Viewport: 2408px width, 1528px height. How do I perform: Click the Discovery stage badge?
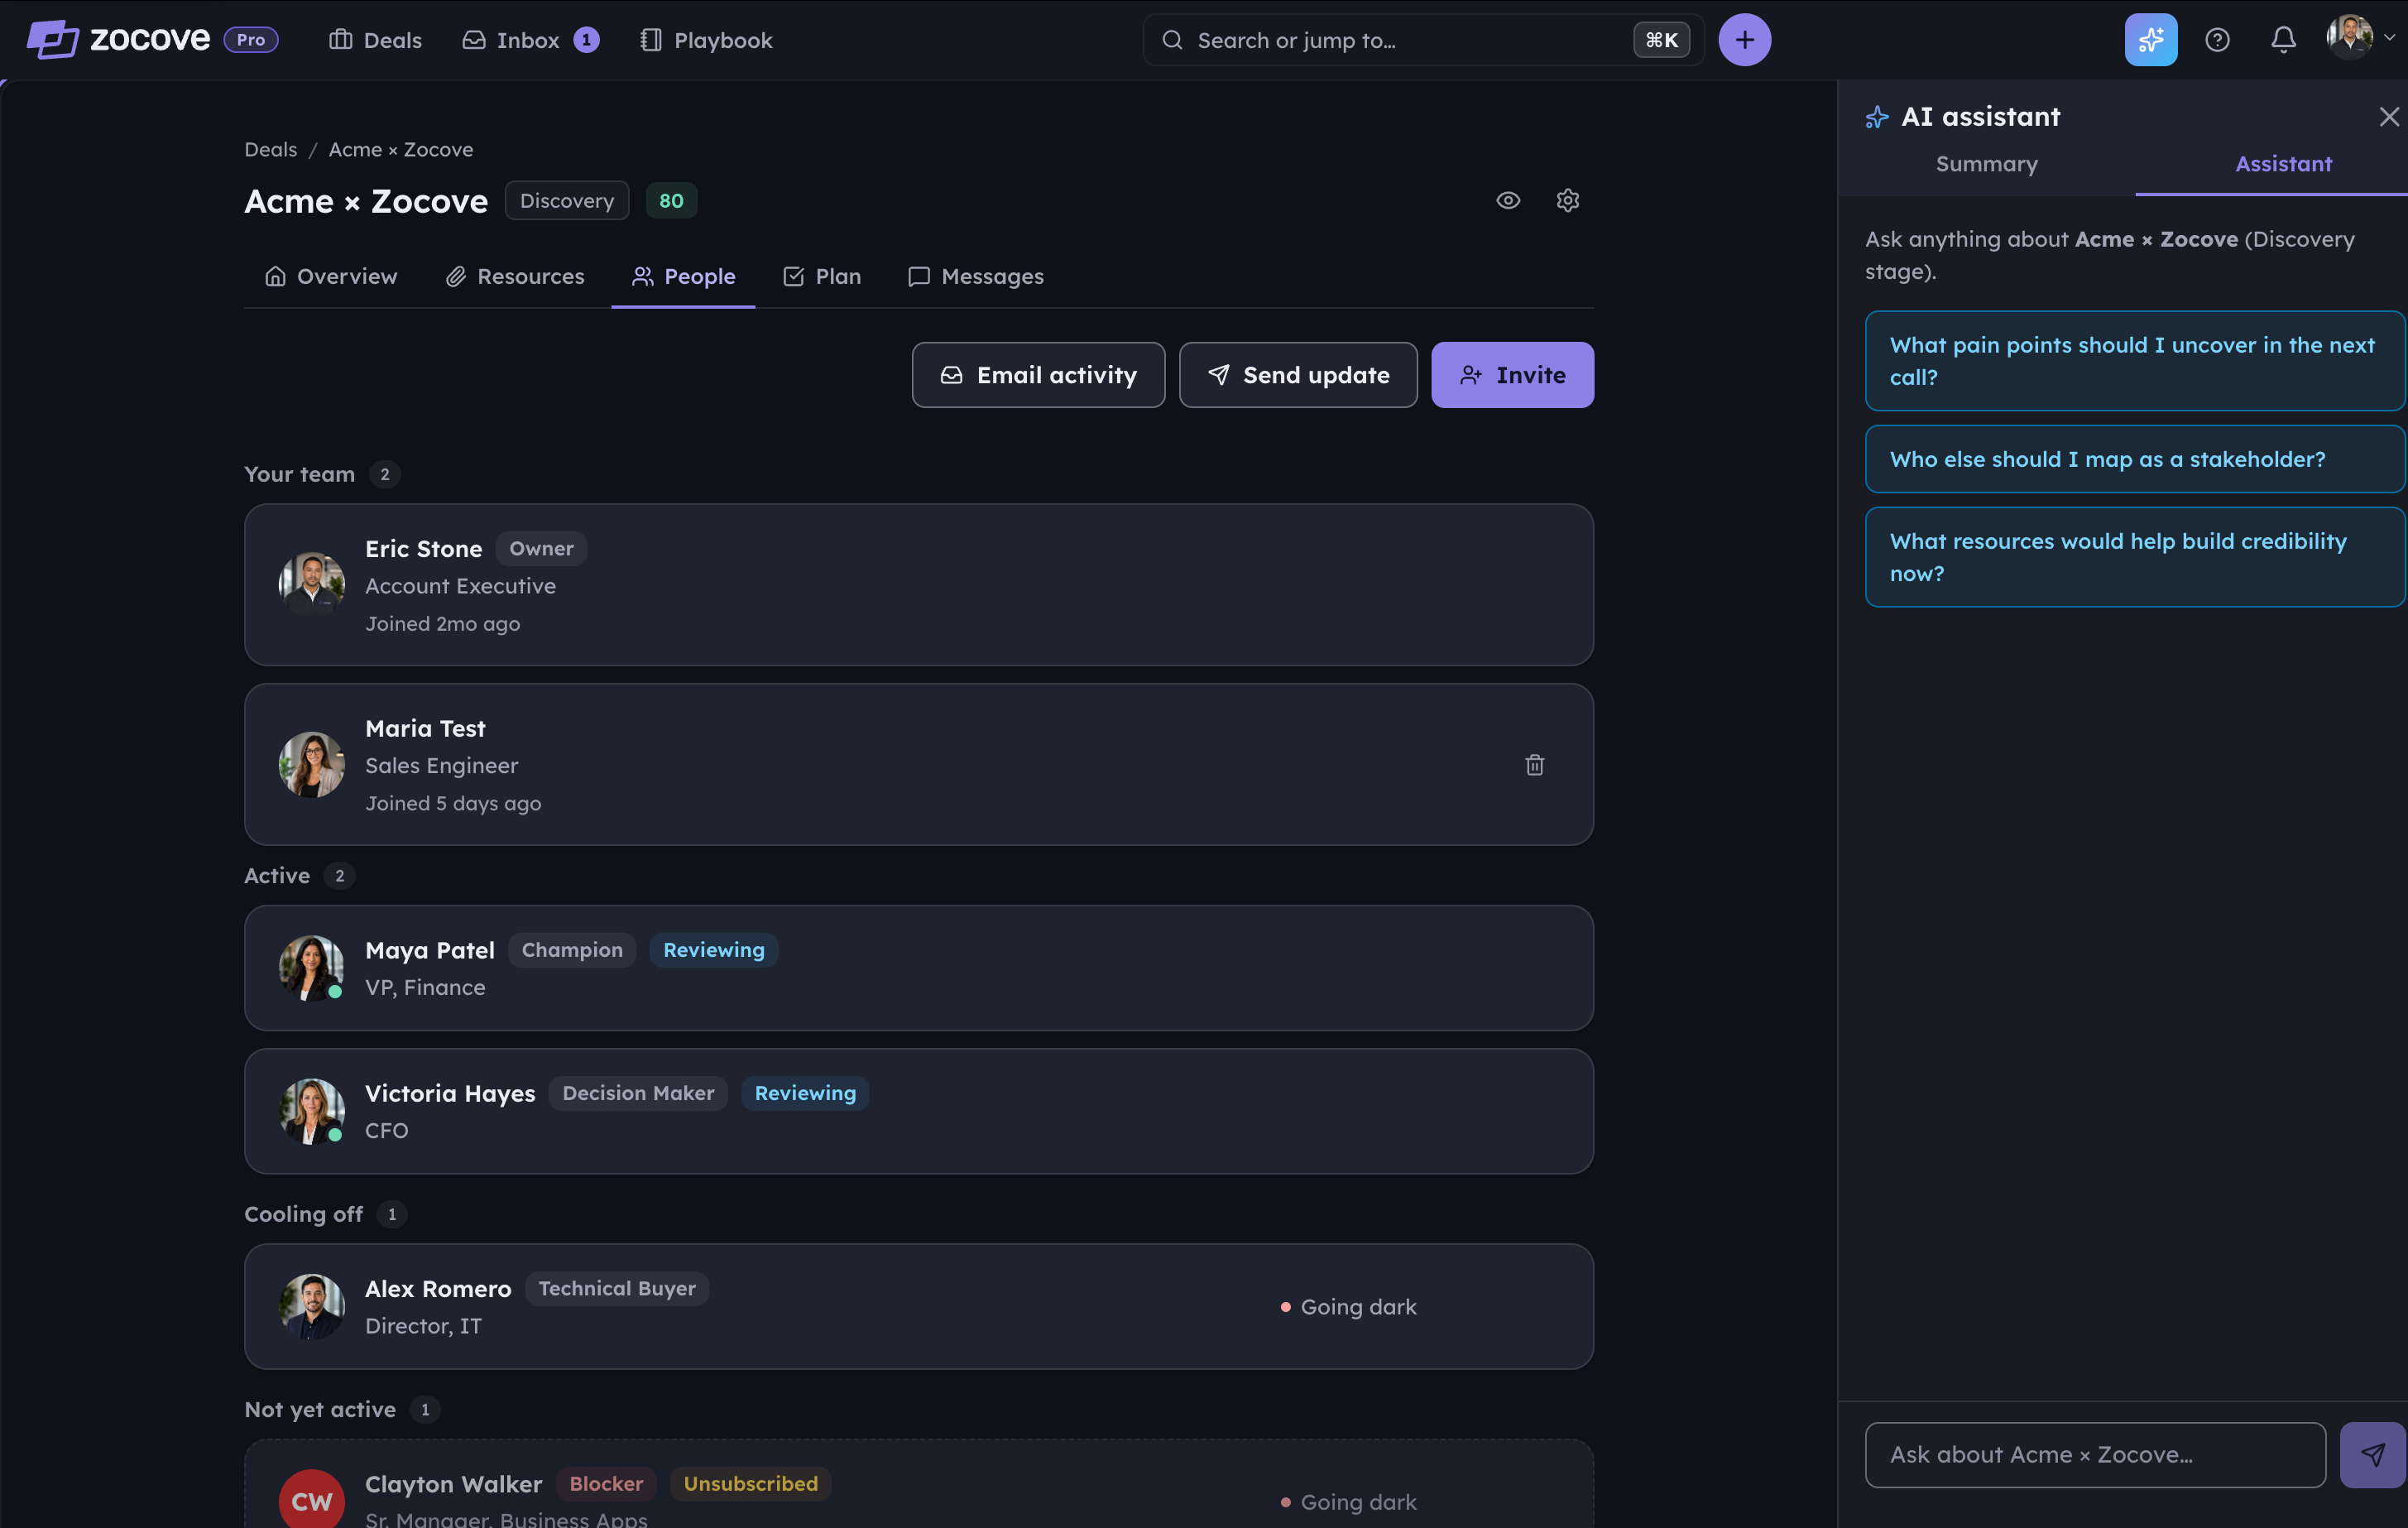[x=567, y=201]
